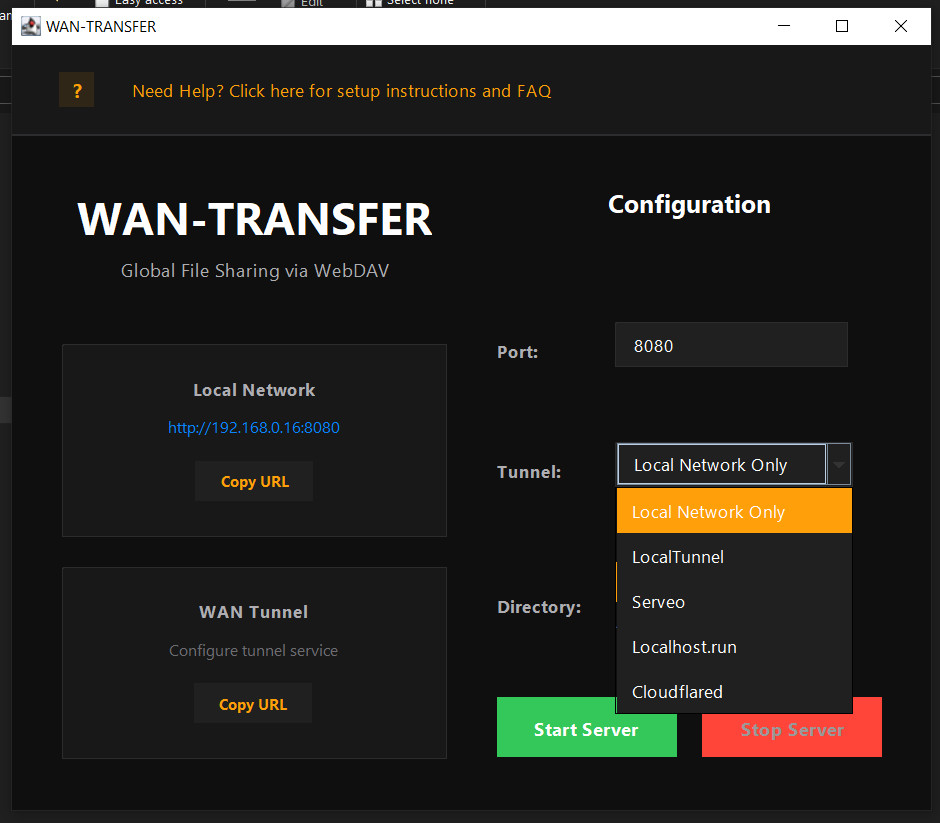This screenshot has width=940, height=823.
Task: Select Localhost.run tunnel option
Action: tap(734, 647)
